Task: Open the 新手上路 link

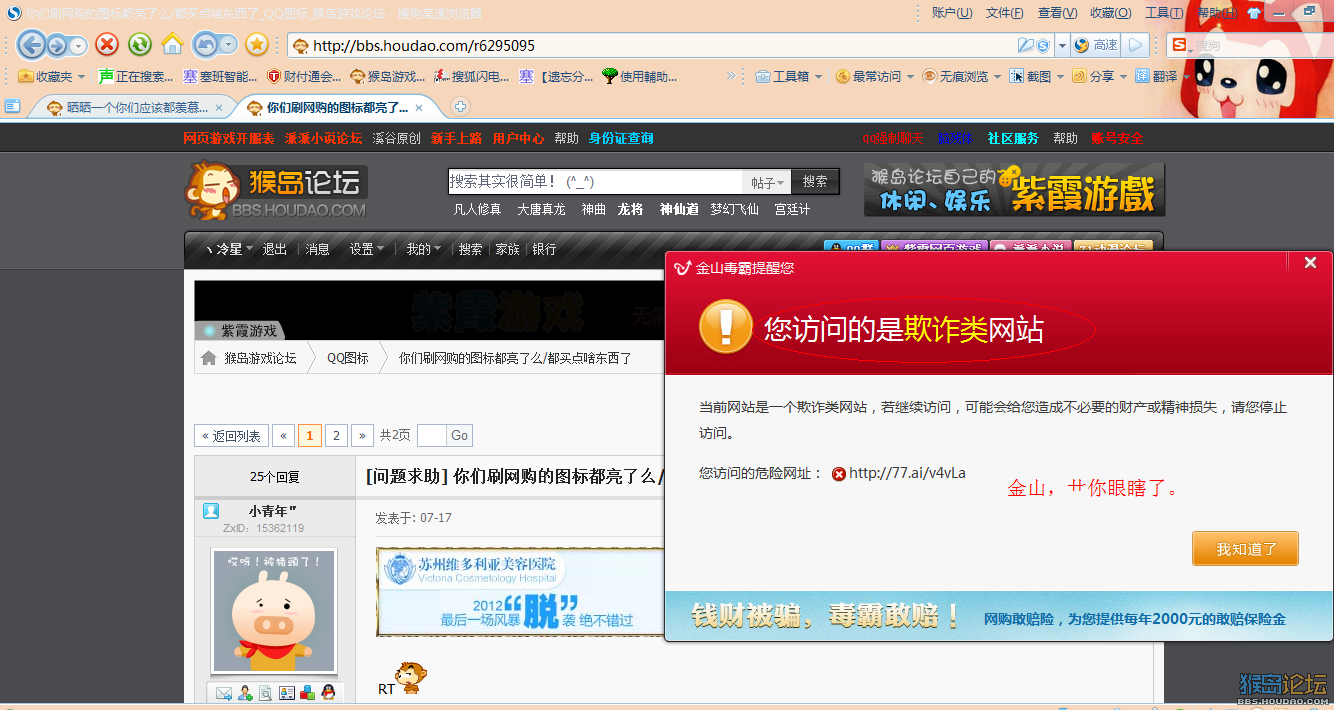Action: tap(457, 138)
